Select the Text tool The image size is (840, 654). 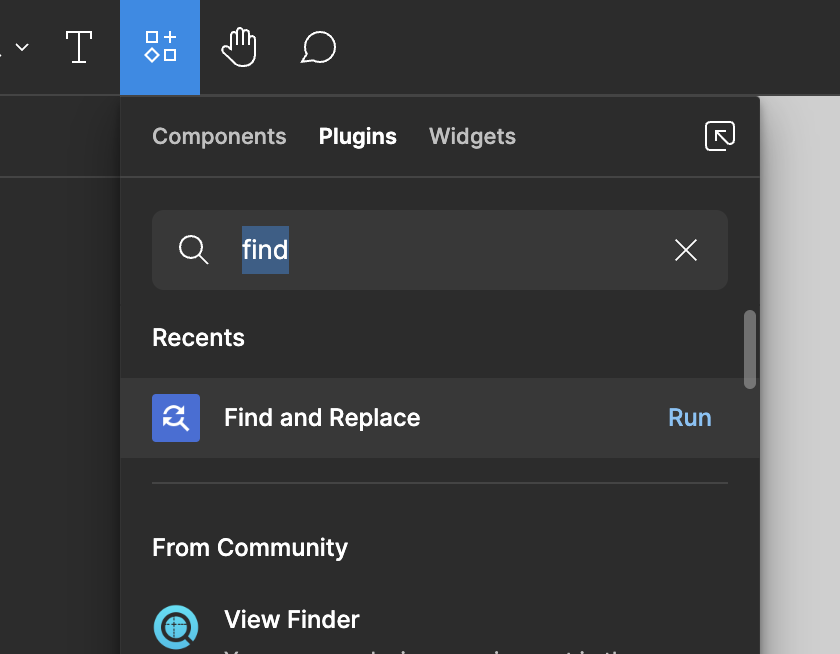tap(79, 47)
